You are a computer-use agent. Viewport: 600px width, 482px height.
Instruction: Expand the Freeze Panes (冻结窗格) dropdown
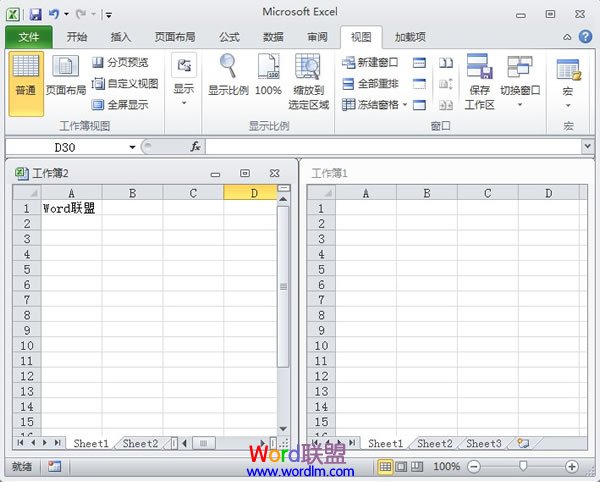pos(405,104)
